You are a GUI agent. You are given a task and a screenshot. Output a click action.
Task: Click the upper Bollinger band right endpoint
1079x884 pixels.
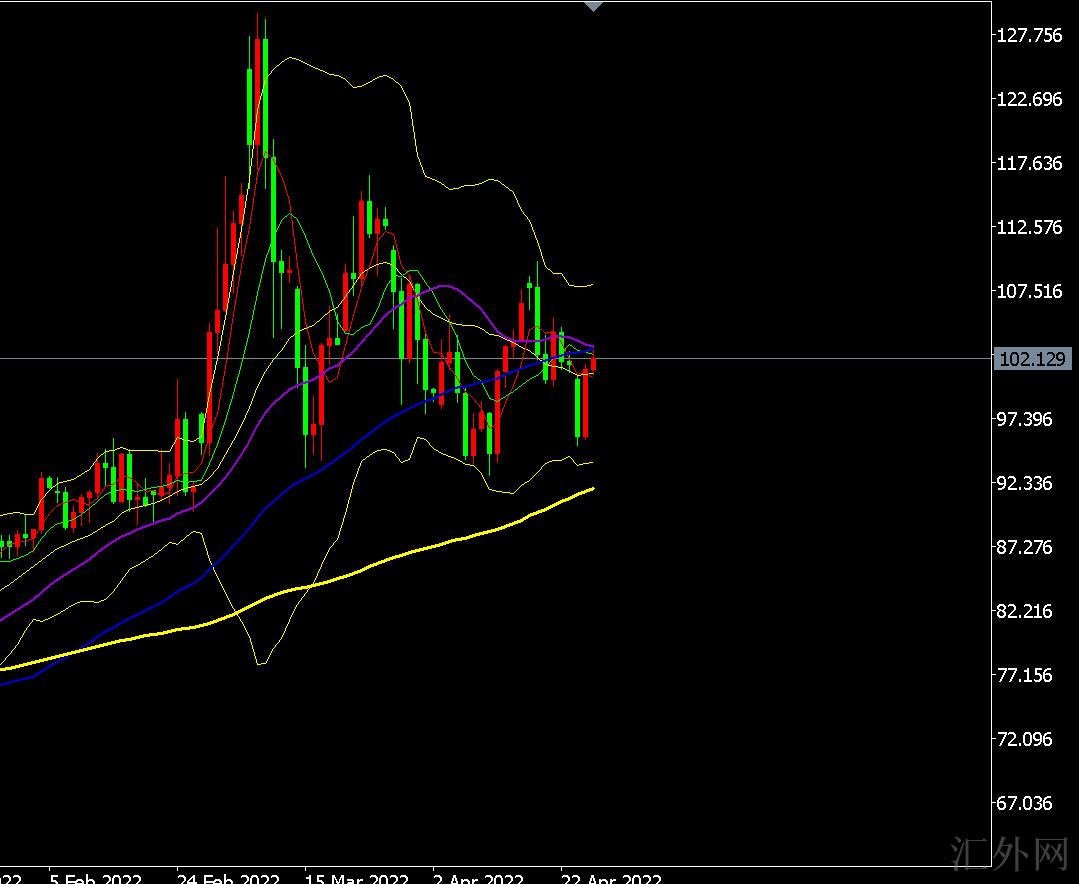click(592, 285)
